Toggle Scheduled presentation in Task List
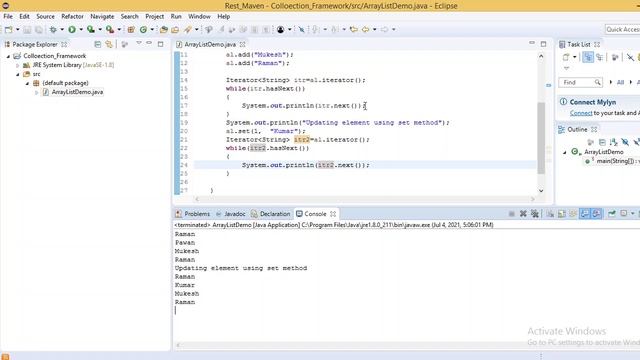Screen dimensions: 640x360 (x=599, y=57)
